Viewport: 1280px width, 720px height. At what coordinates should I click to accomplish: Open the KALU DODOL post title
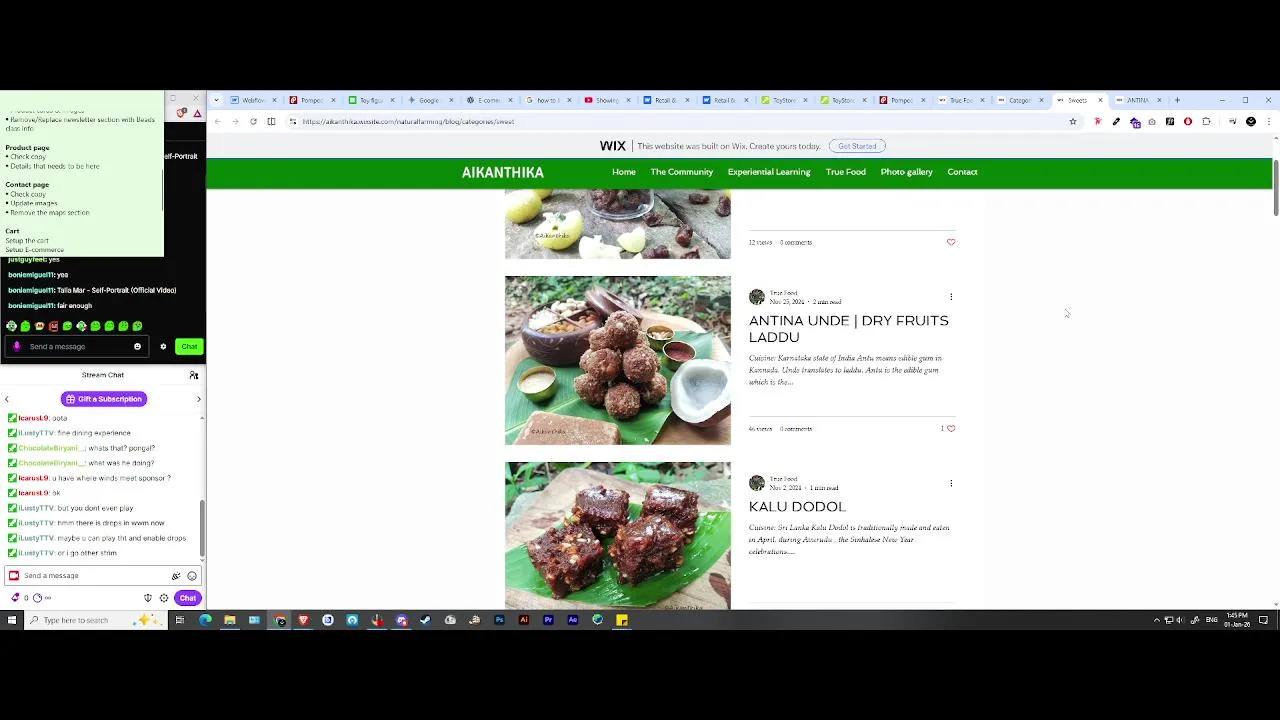797,507
